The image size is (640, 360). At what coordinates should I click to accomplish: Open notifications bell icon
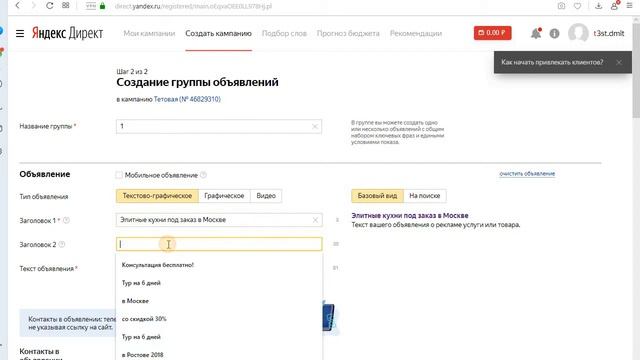(536, 33)
